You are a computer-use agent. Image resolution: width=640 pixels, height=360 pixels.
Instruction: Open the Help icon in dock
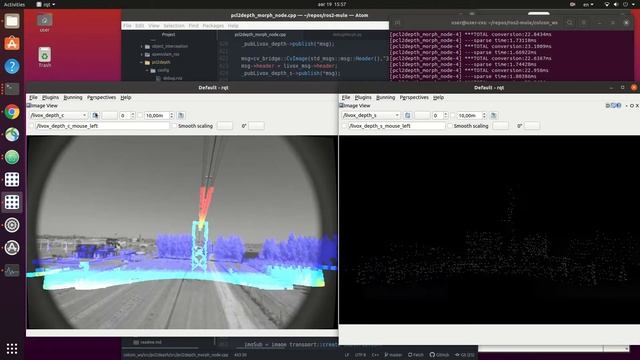tap(12, 66)
